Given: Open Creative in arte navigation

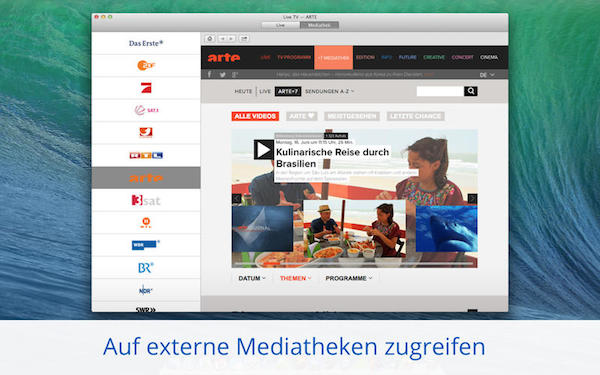Looking at the screenshot, I should point(434,57).
